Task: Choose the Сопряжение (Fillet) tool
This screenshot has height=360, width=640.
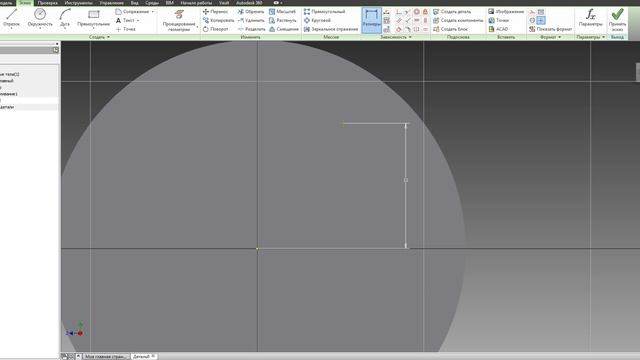Action: click(x=132, y=11)
